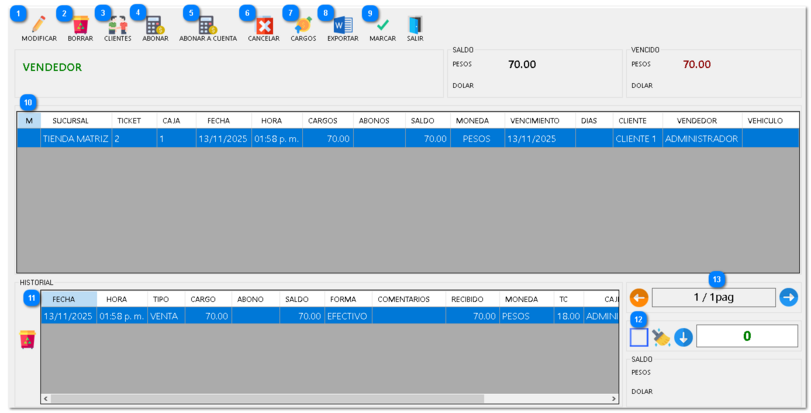Go to previous page with left arrow

pos(639,297)
